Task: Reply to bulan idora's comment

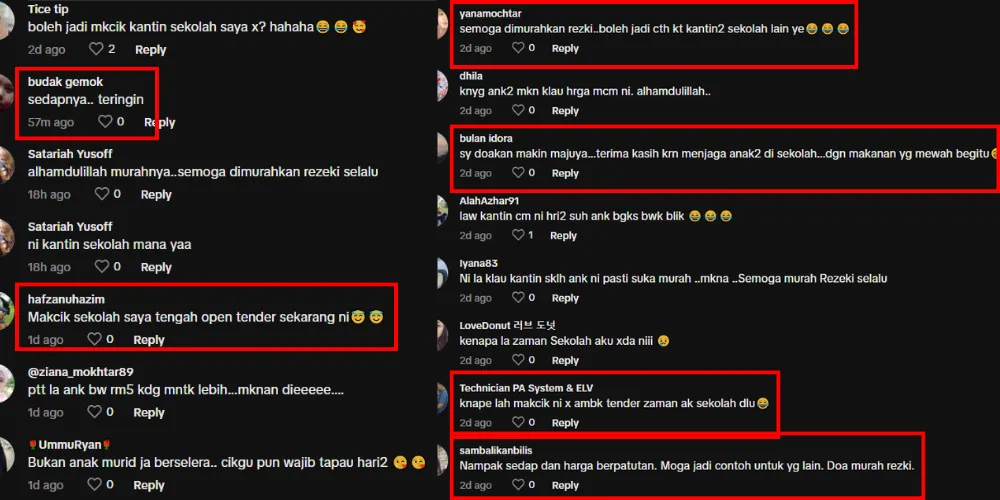Action: click(x=565, y=173)
